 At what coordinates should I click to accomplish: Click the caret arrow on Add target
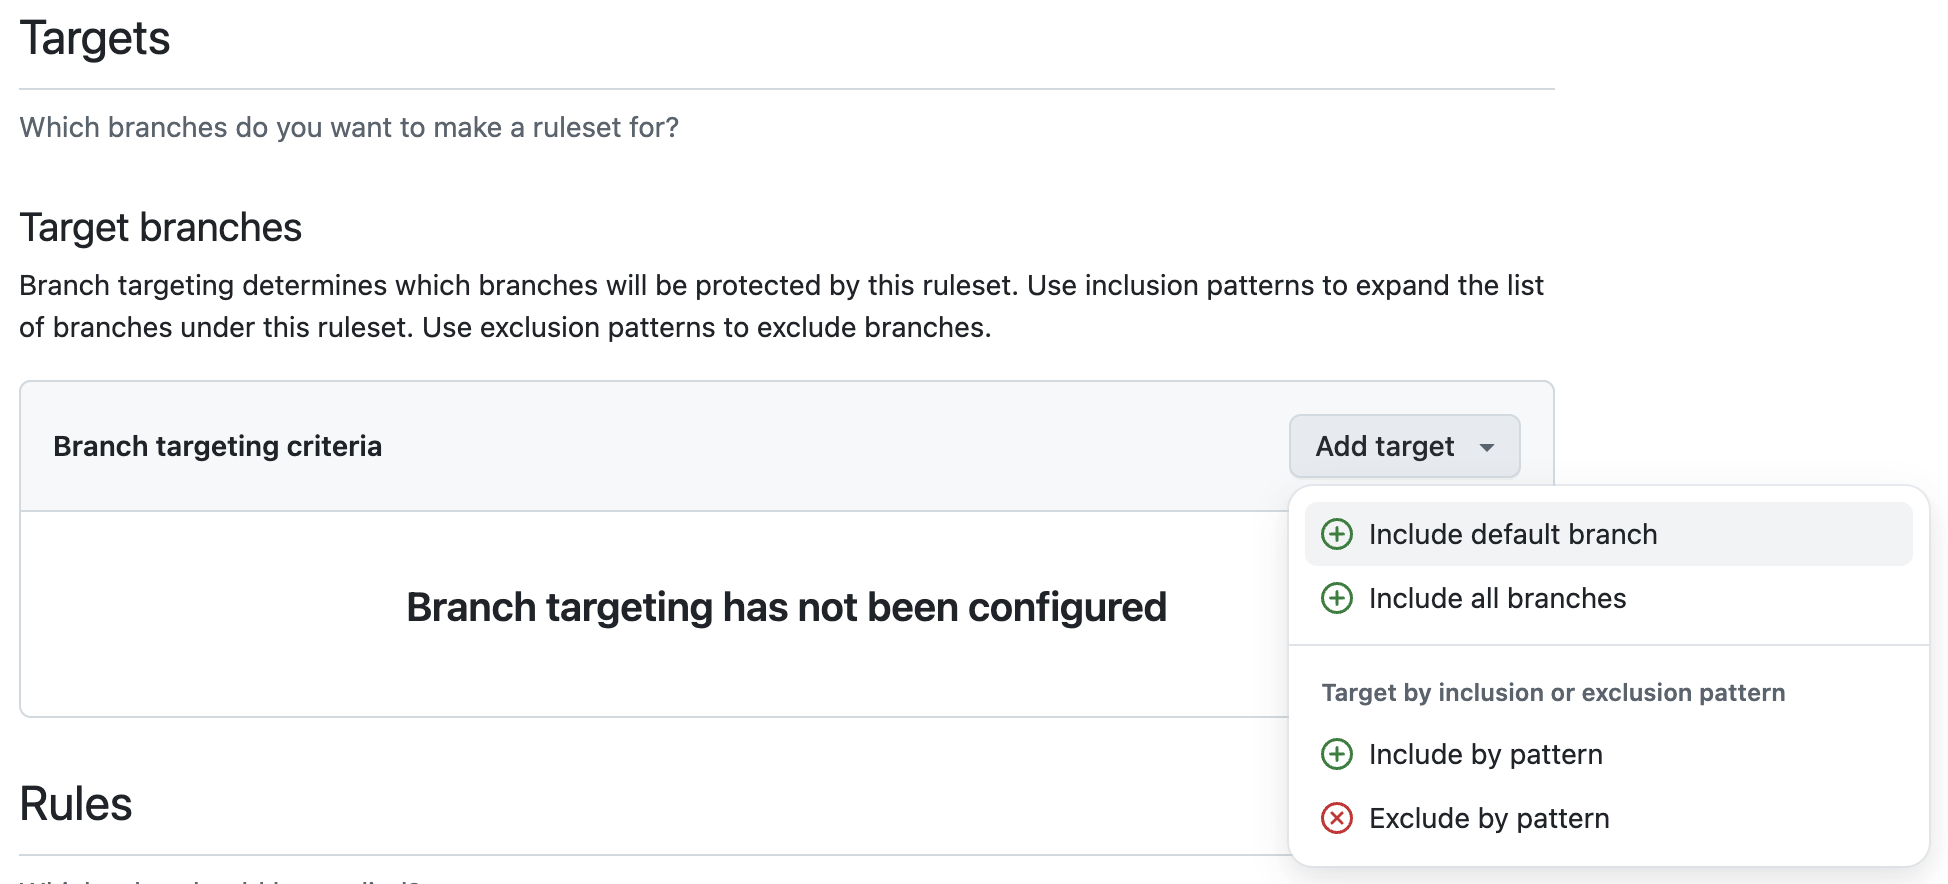click(x=1487, y=447)
